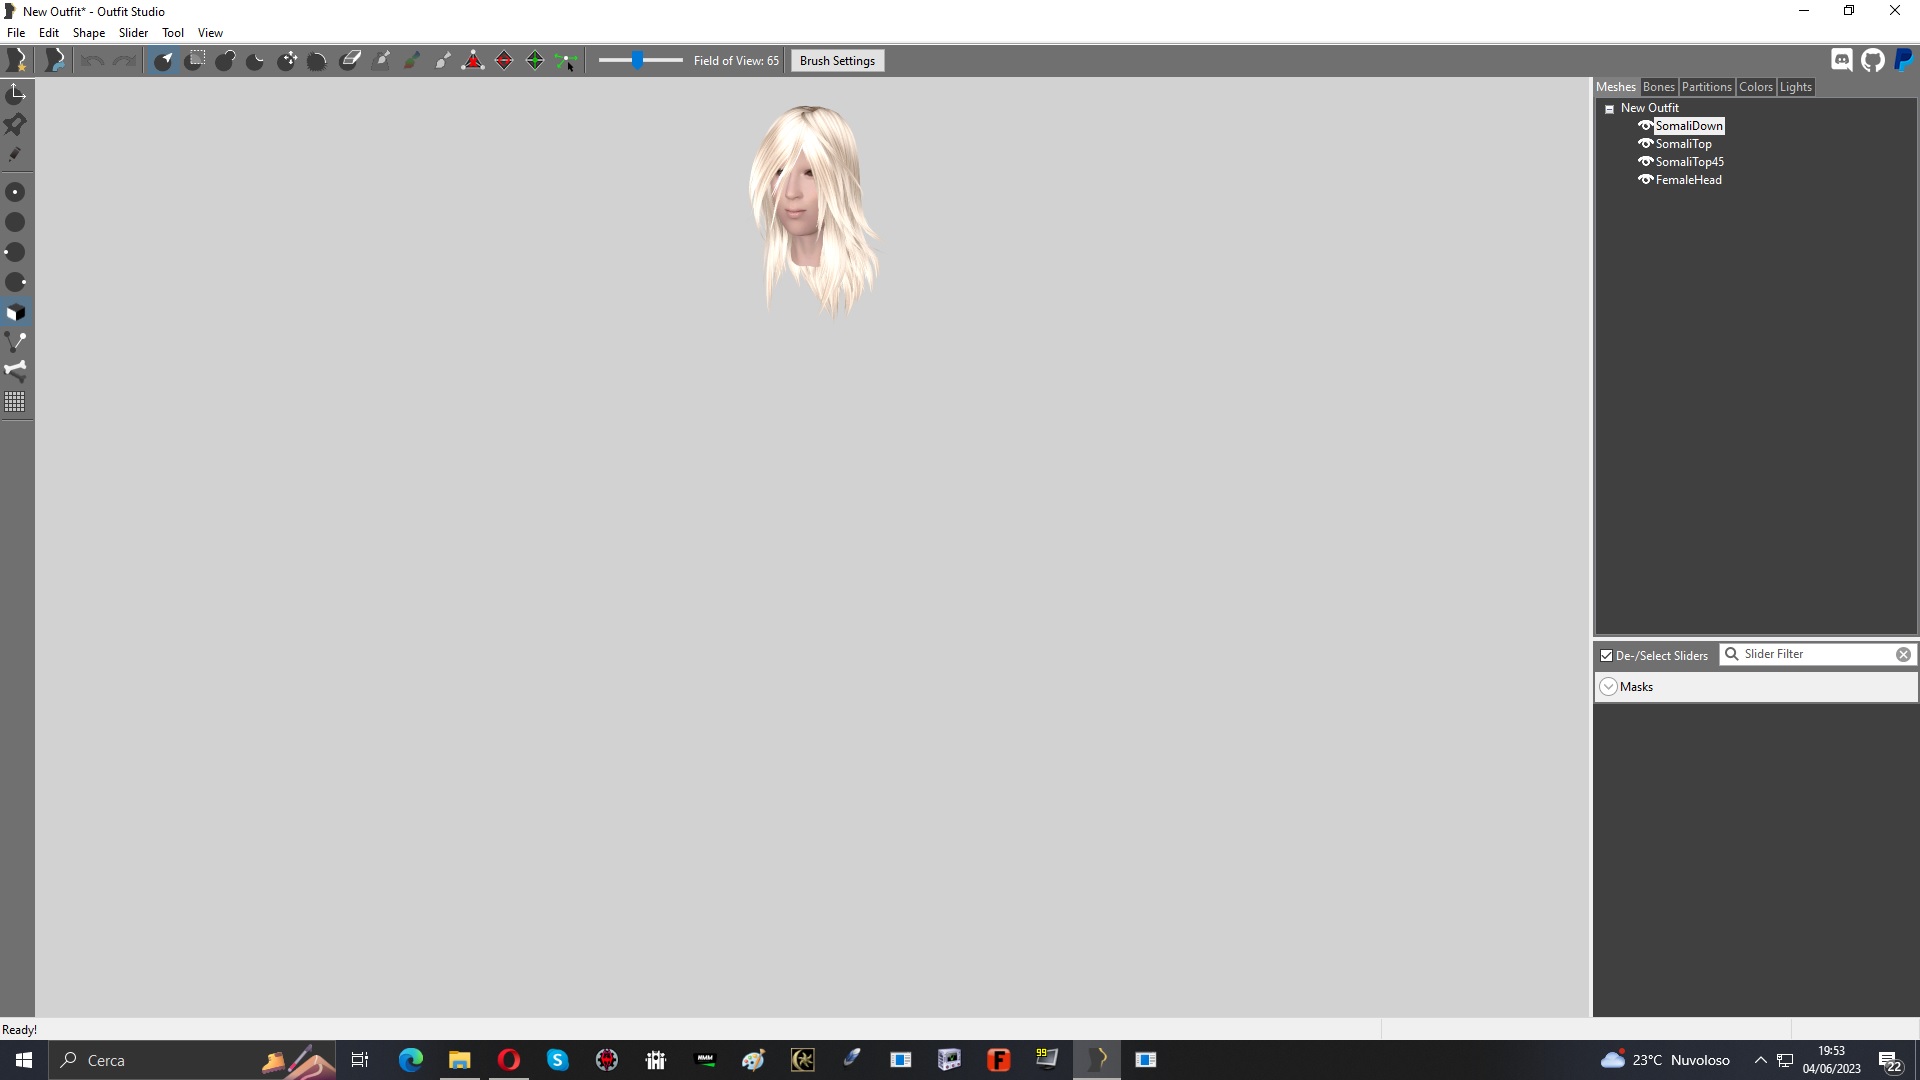
Task: Click the Redo arrow
Action: point(124,61)
